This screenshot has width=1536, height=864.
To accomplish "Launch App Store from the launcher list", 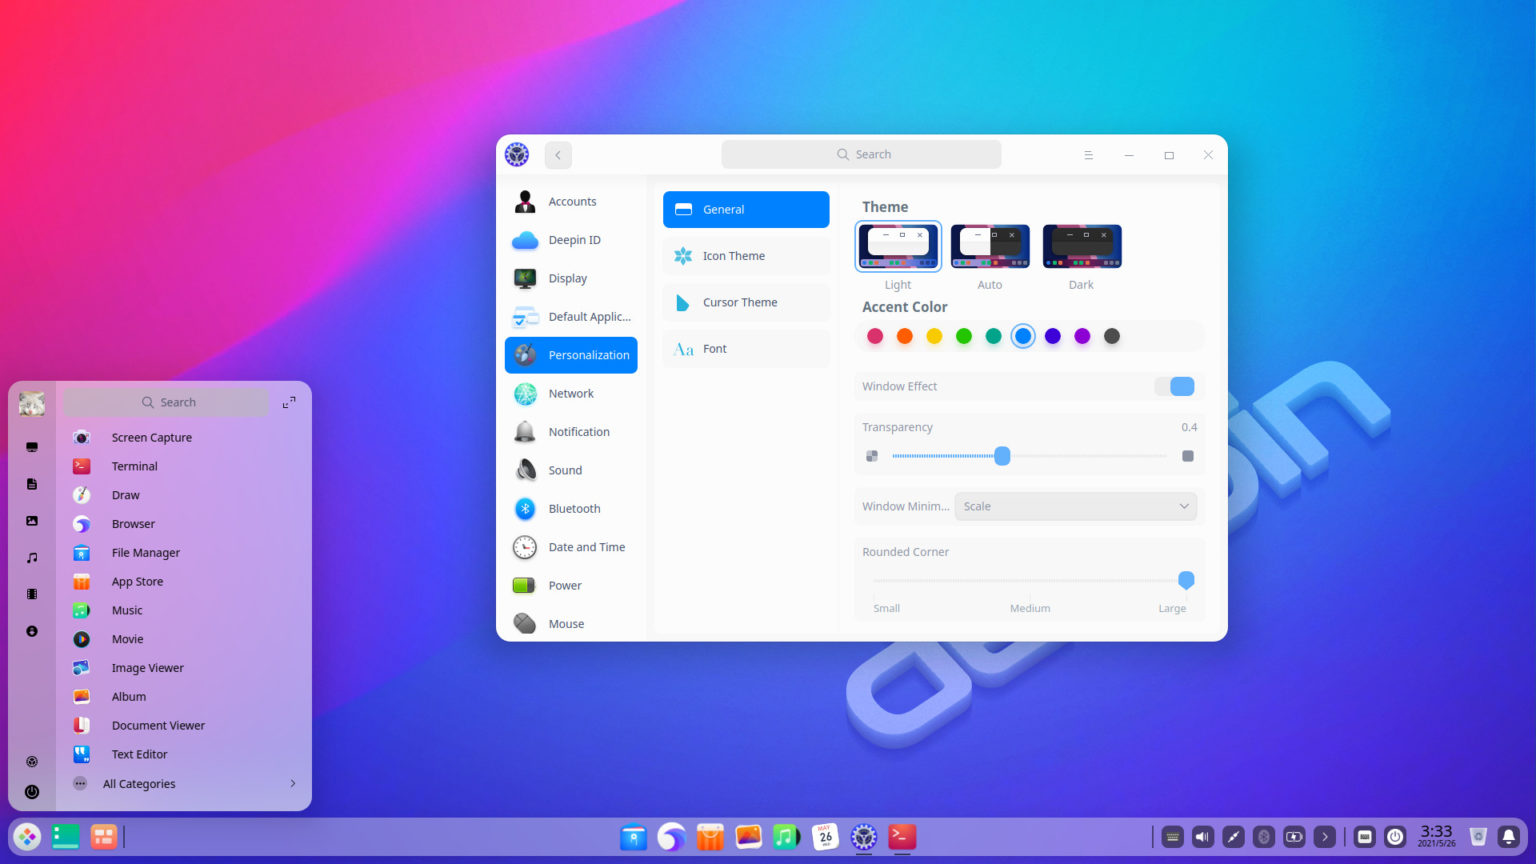I will [137, 581].
